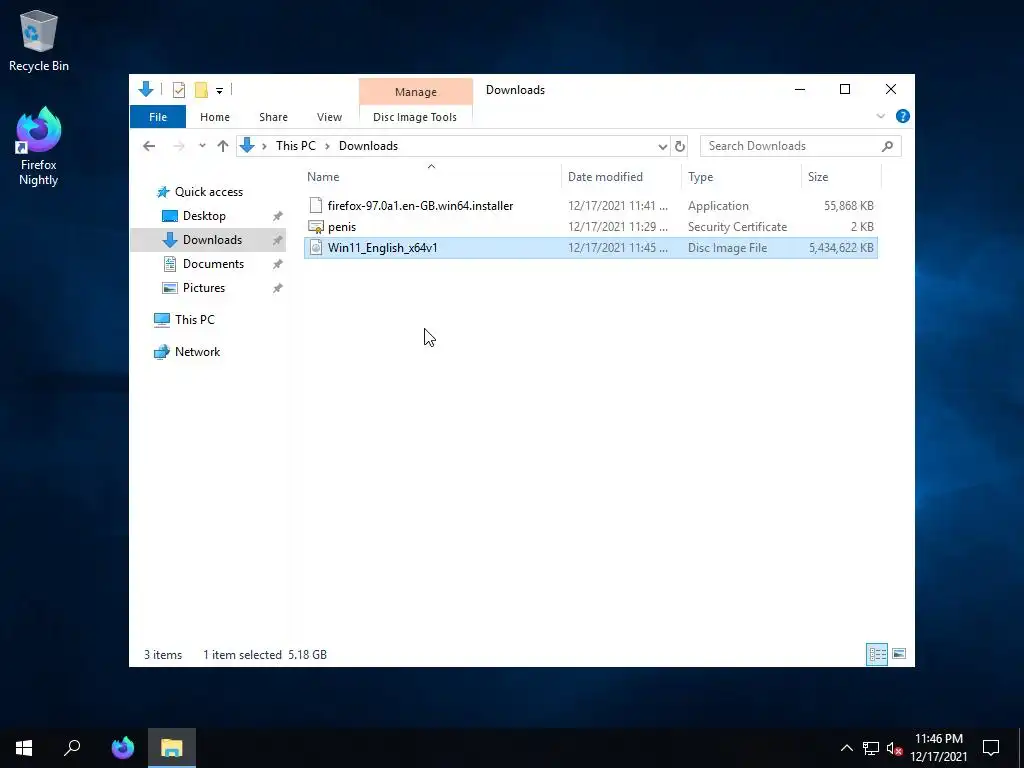
Task: Switch to Details view layout button
Action: pos(876,654)
